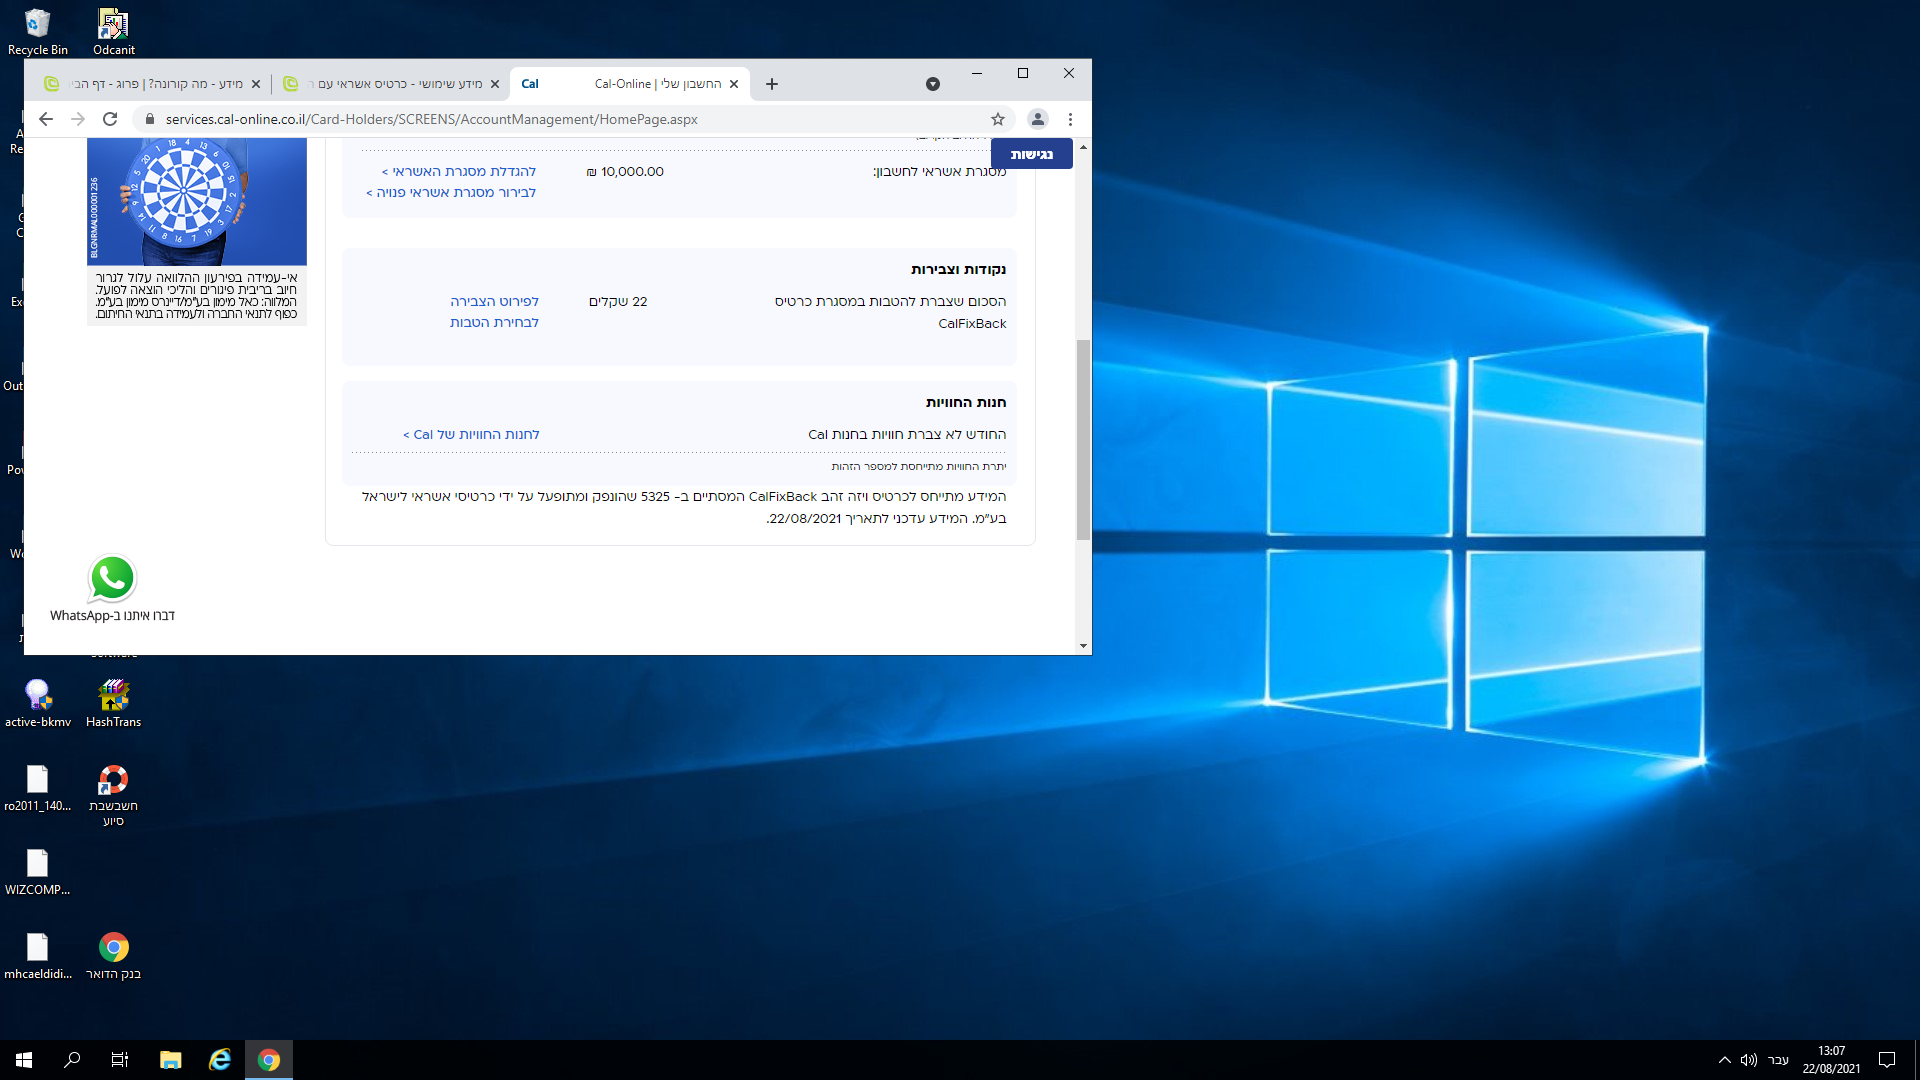Click the נגישות accessibility button
The height and width of the screenshot is (1080, 1920).
(x=1031, y=154)
